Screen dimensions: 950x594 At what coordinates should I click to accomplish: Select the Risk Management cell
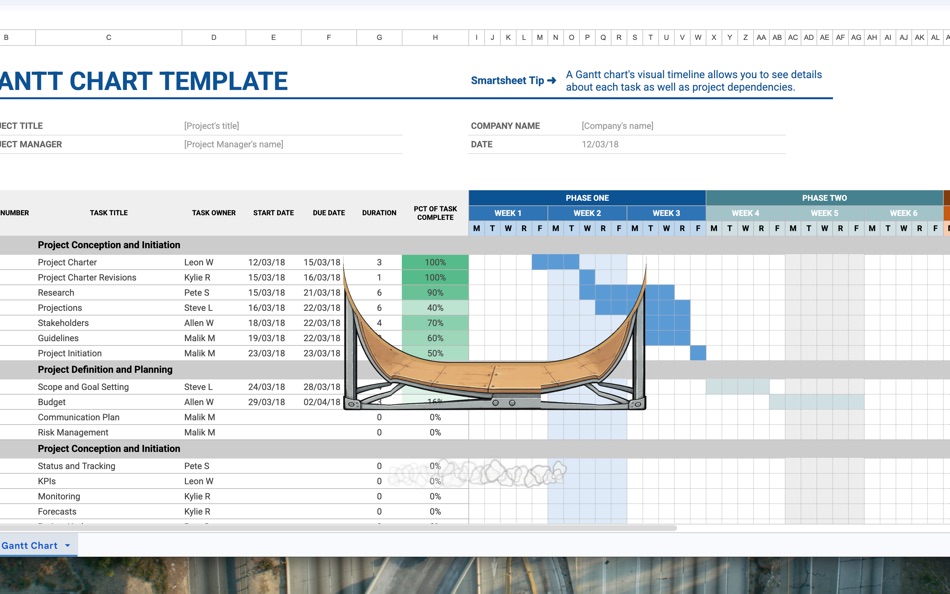point(73,432)
